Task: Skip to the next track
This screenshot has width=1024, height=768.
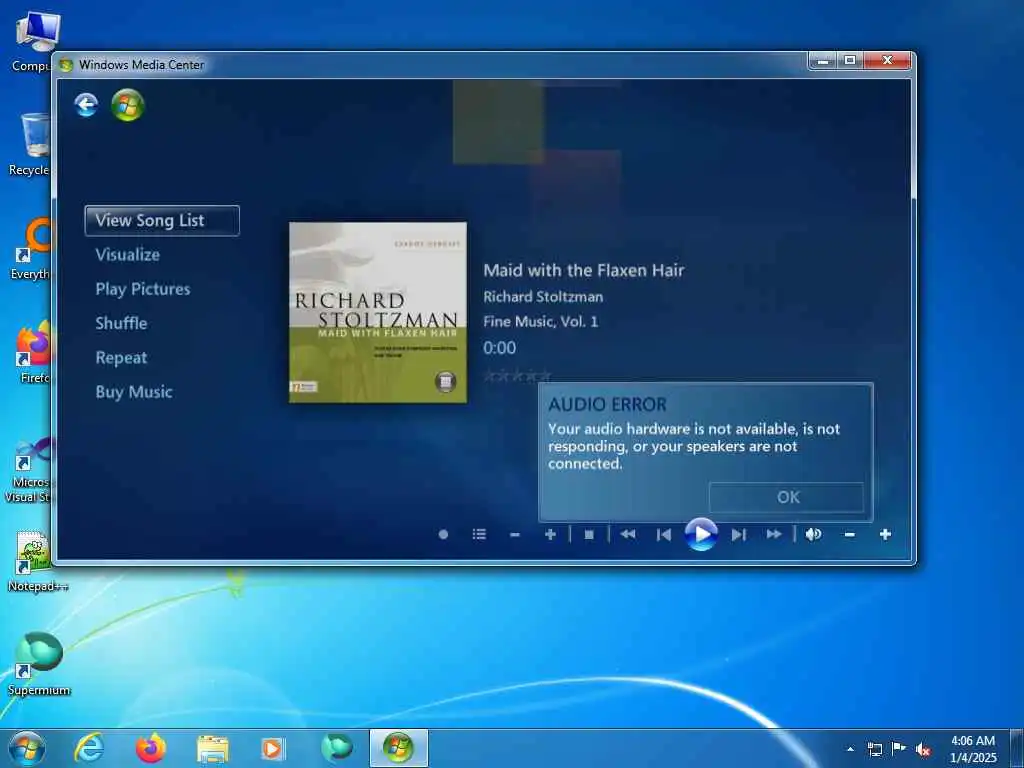Action: click(739, 535)
